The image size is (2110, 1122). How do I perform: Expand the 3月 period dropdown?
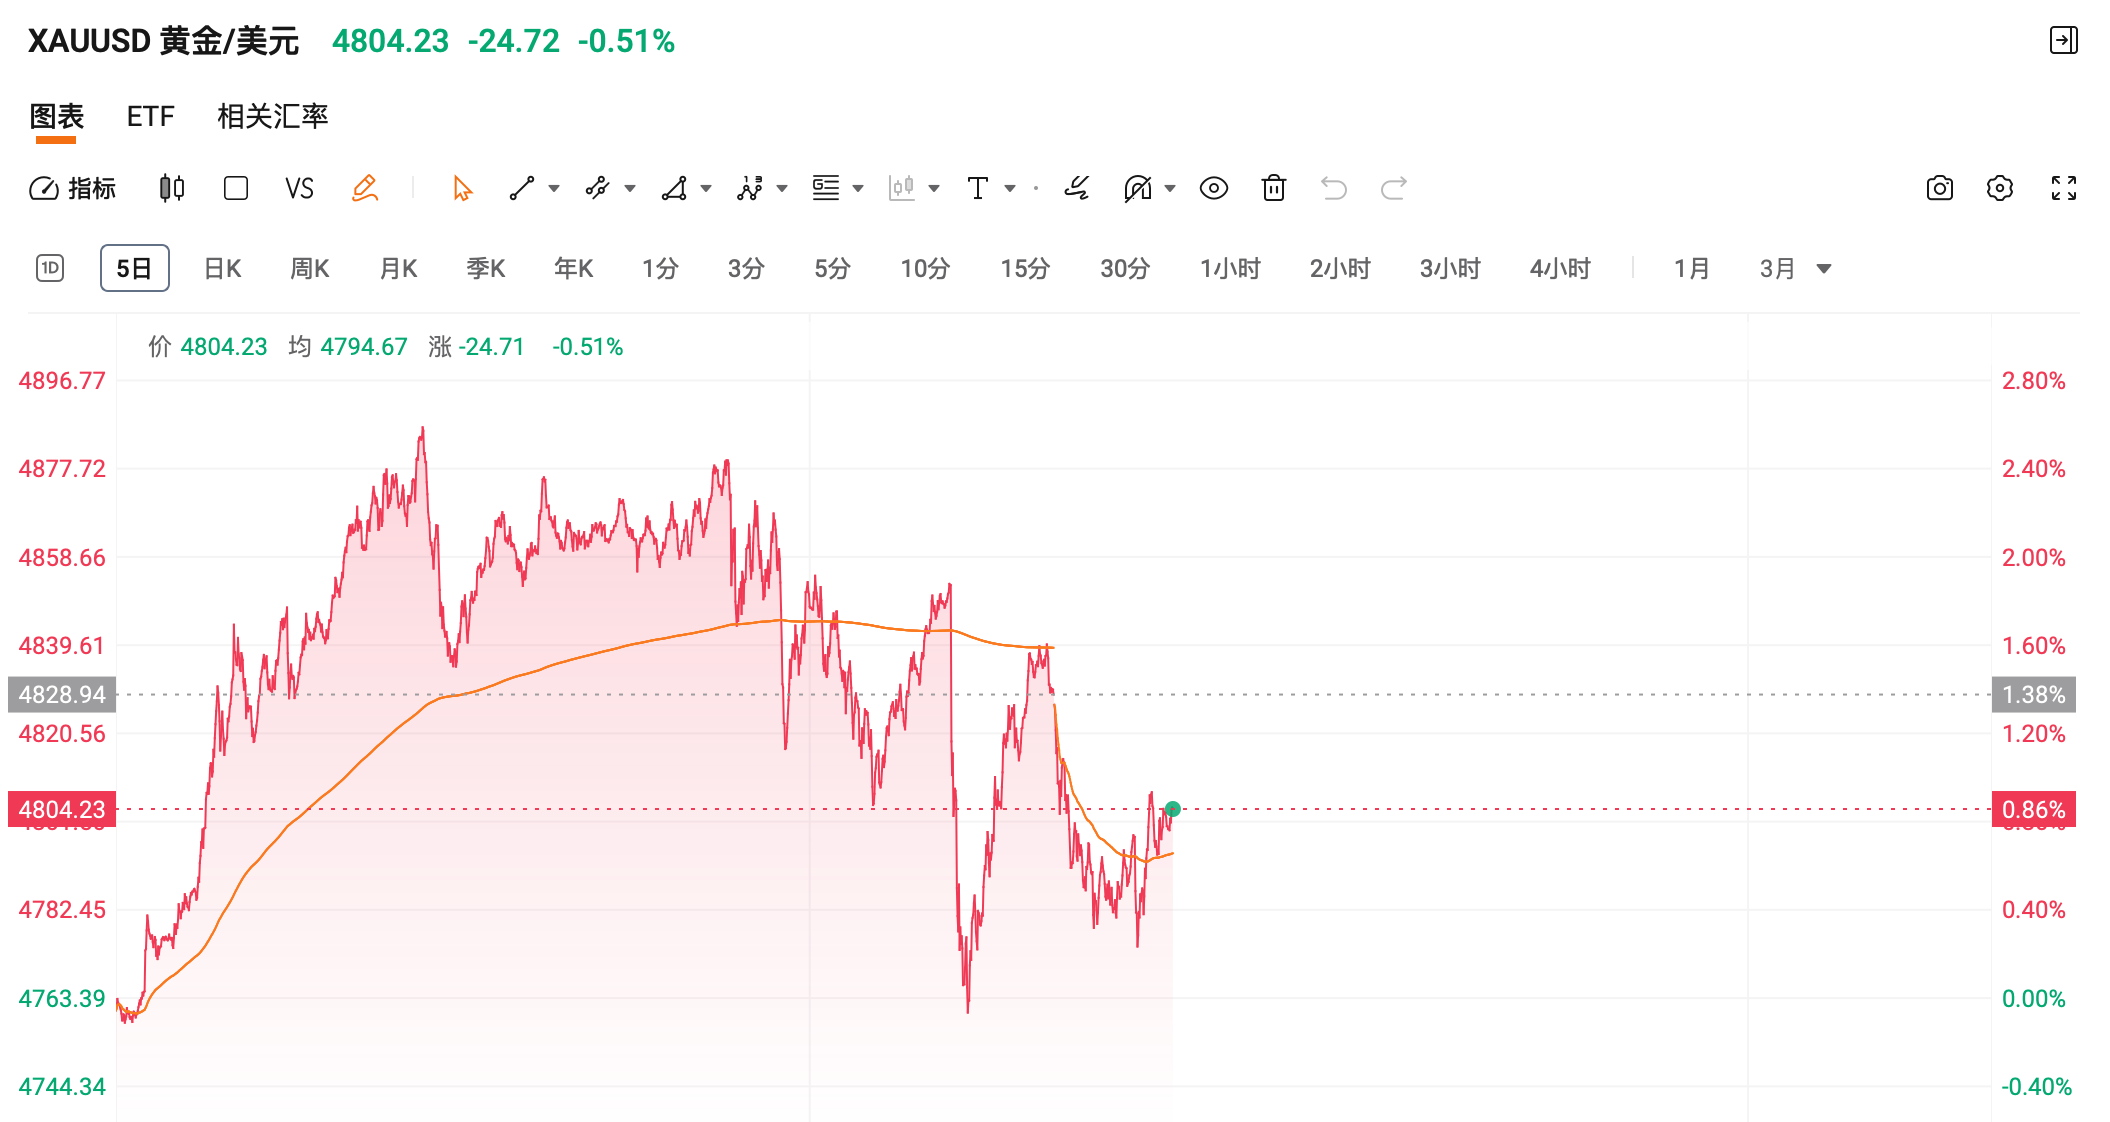coord(1824,268)
